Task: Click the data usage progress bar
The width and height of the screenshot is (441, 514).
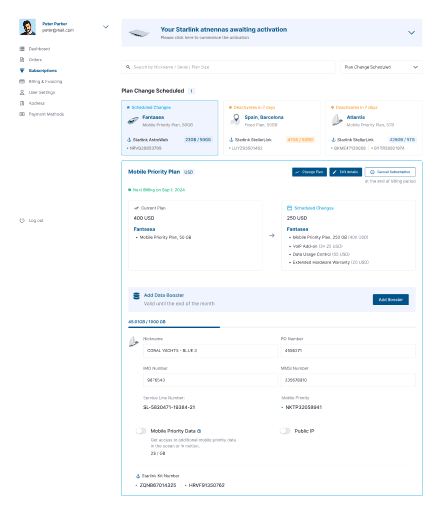Action: coord(272,327)
